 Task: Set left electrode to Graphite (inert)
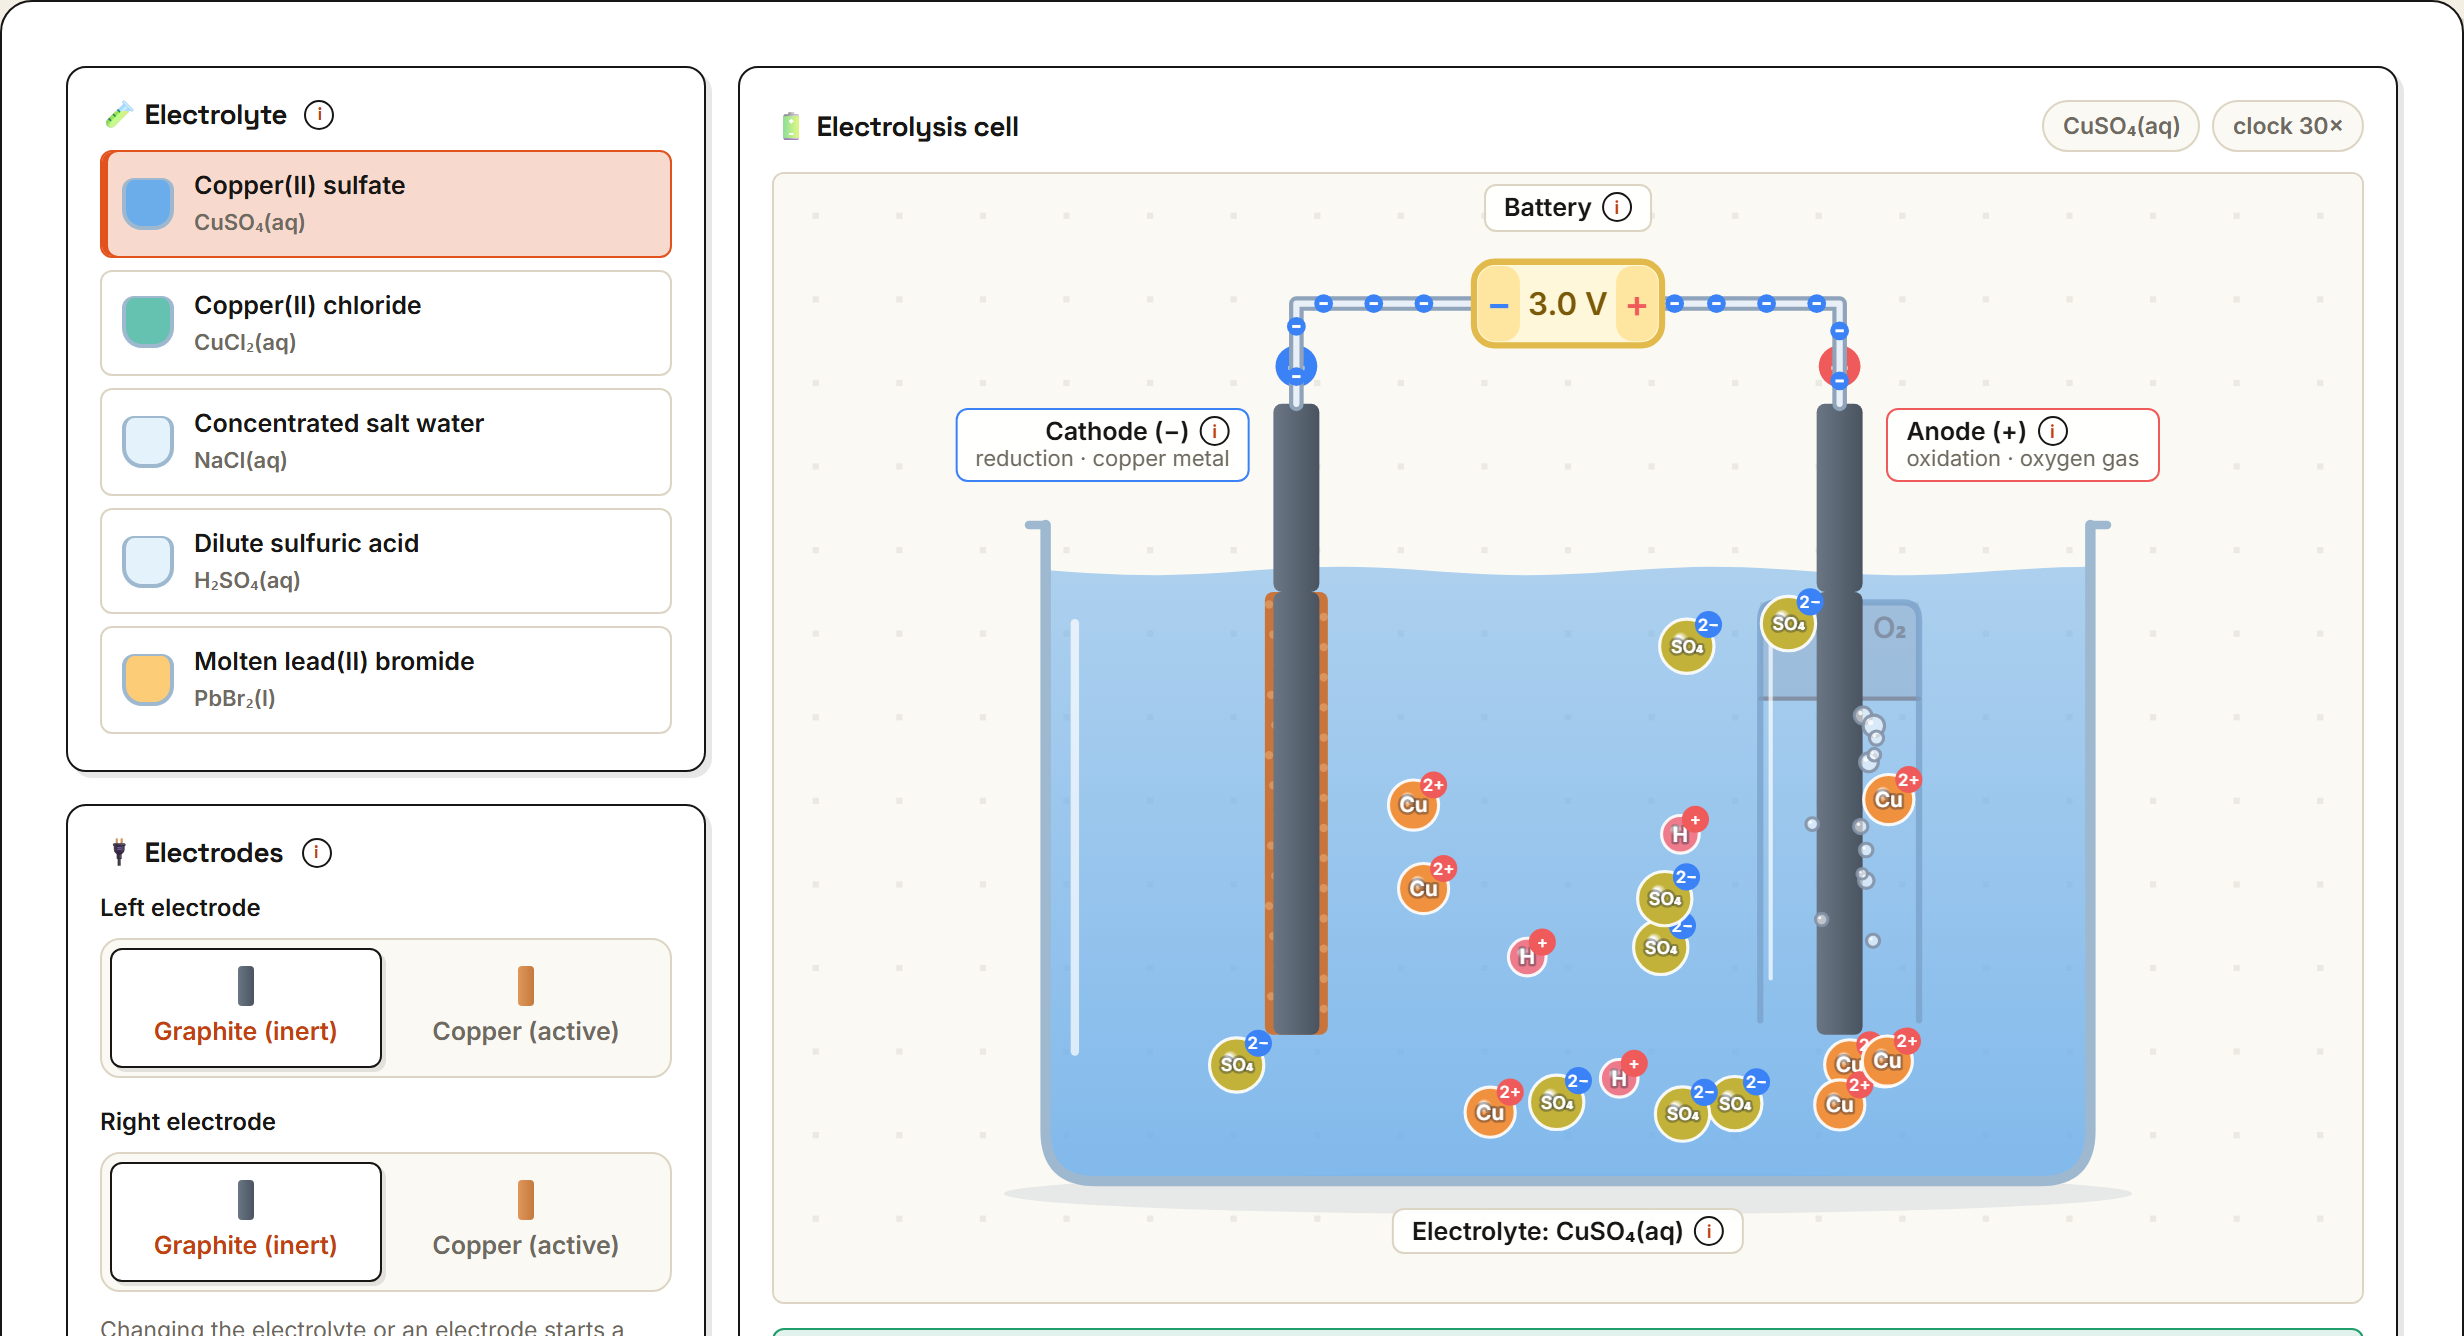click(x=246, y=1008)
